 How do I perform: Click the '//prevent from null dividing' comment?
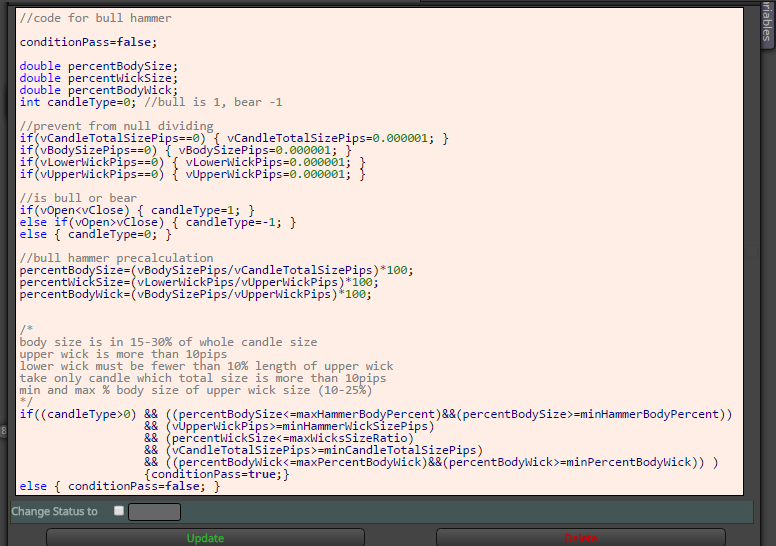coord(116,126)
